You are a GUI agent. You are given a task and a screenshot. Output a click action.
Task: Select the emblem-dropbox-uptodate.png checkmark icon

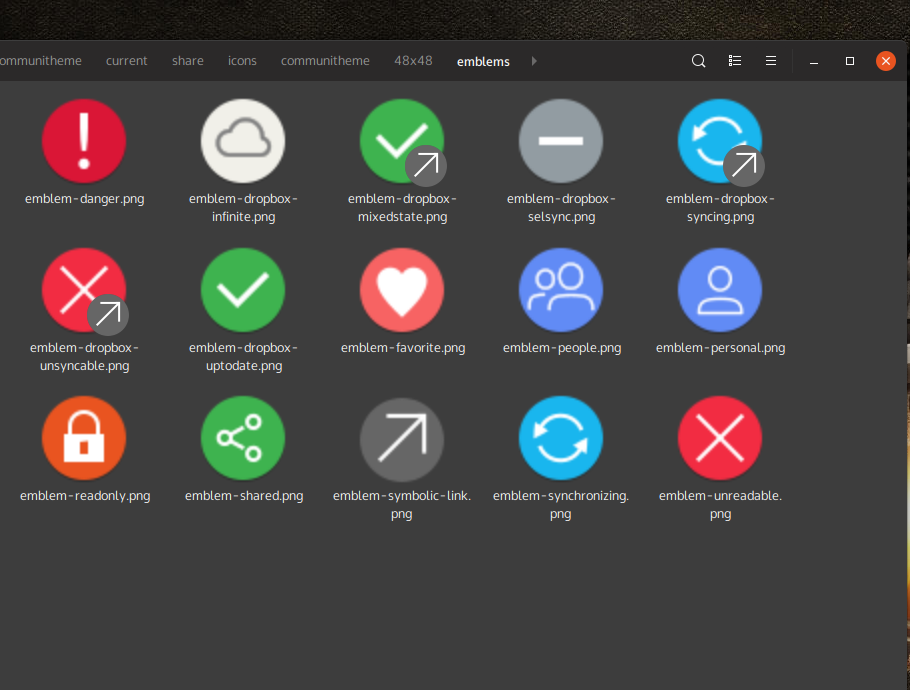click(x=243, y=290)
